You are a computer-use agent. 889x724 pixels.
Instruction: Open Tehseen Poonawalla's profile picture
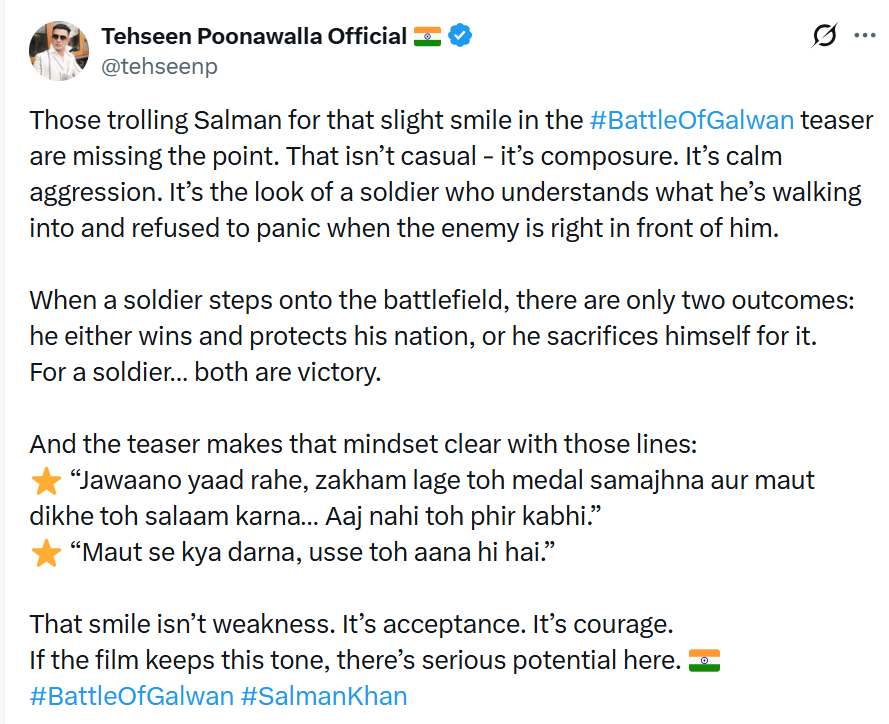point(59,50)
